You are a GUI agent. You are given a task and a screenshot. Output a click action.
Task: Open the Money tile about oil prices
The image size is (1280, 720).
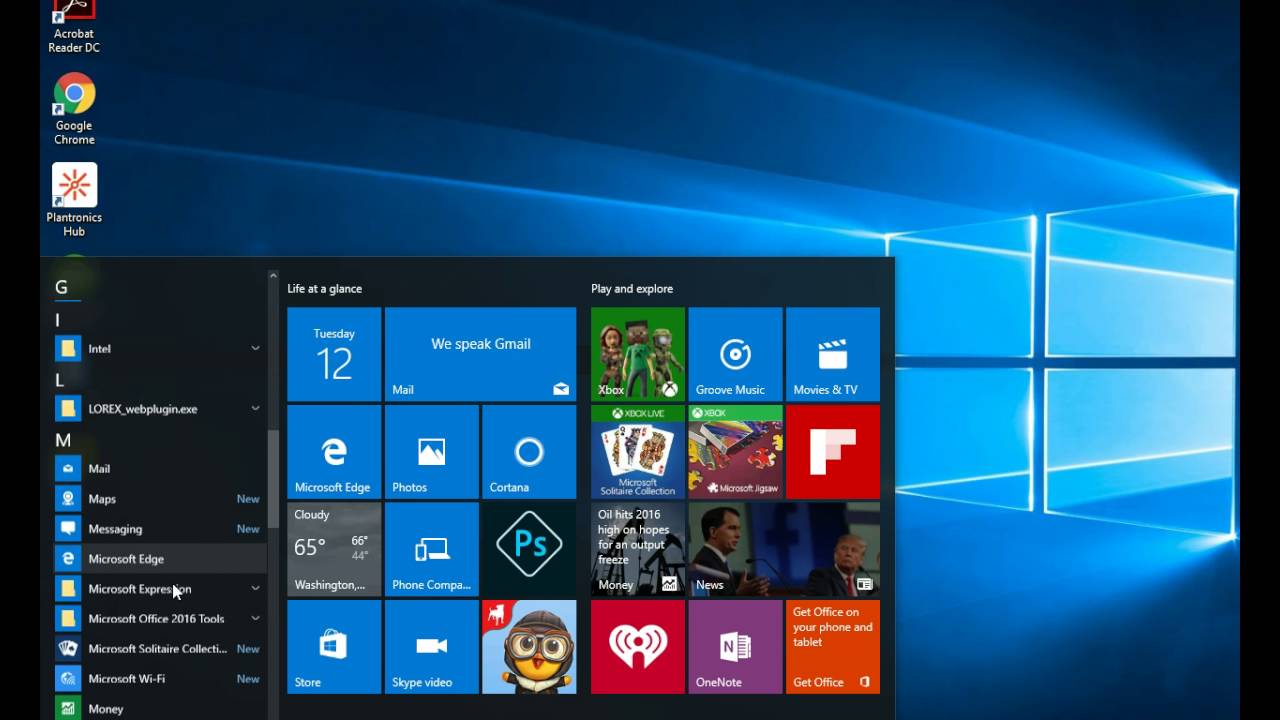pyautogui.click(x=638, y=549)
